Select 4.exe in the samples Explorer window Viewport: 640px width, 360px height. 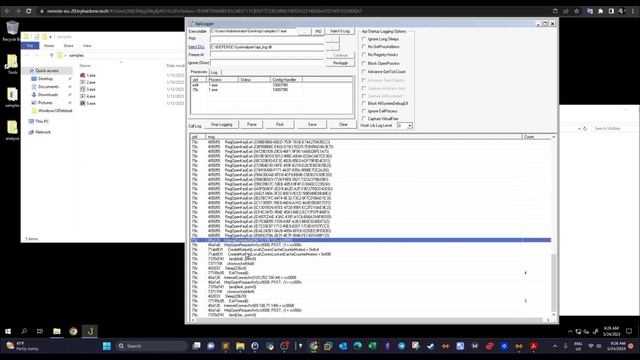[x=88, y=96]
